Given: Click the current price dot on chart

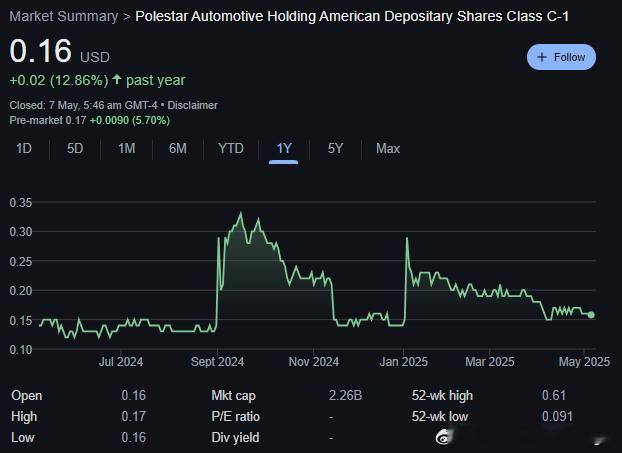Looking at the screenshot, I should tap(591, 315).
